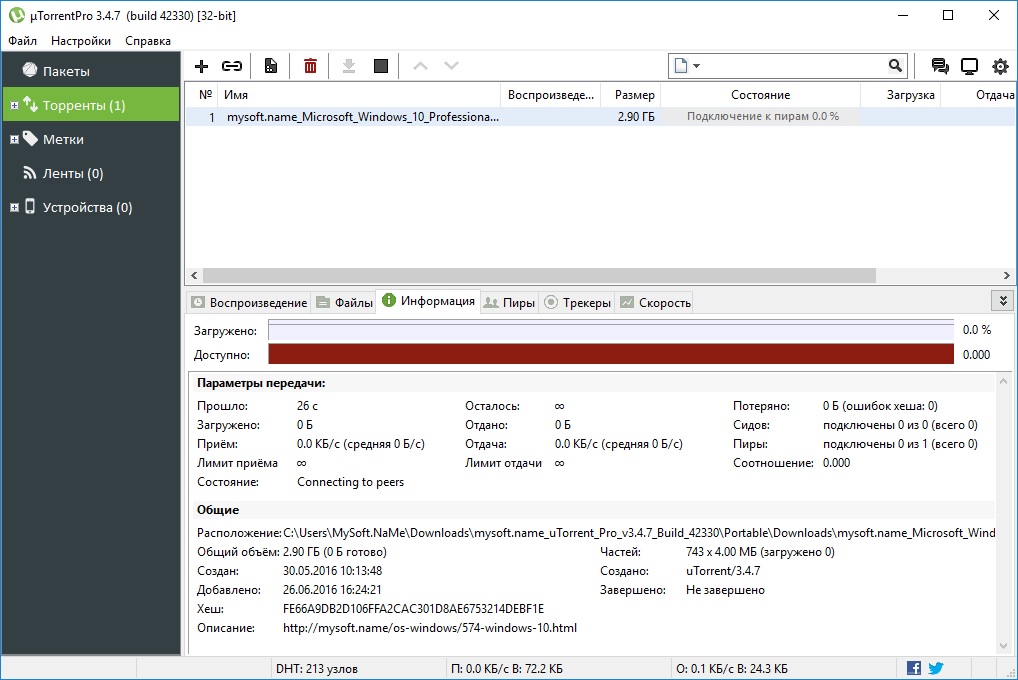
Task: Click the Move Down Queue arrow
Action: click(x=451, y=66)
